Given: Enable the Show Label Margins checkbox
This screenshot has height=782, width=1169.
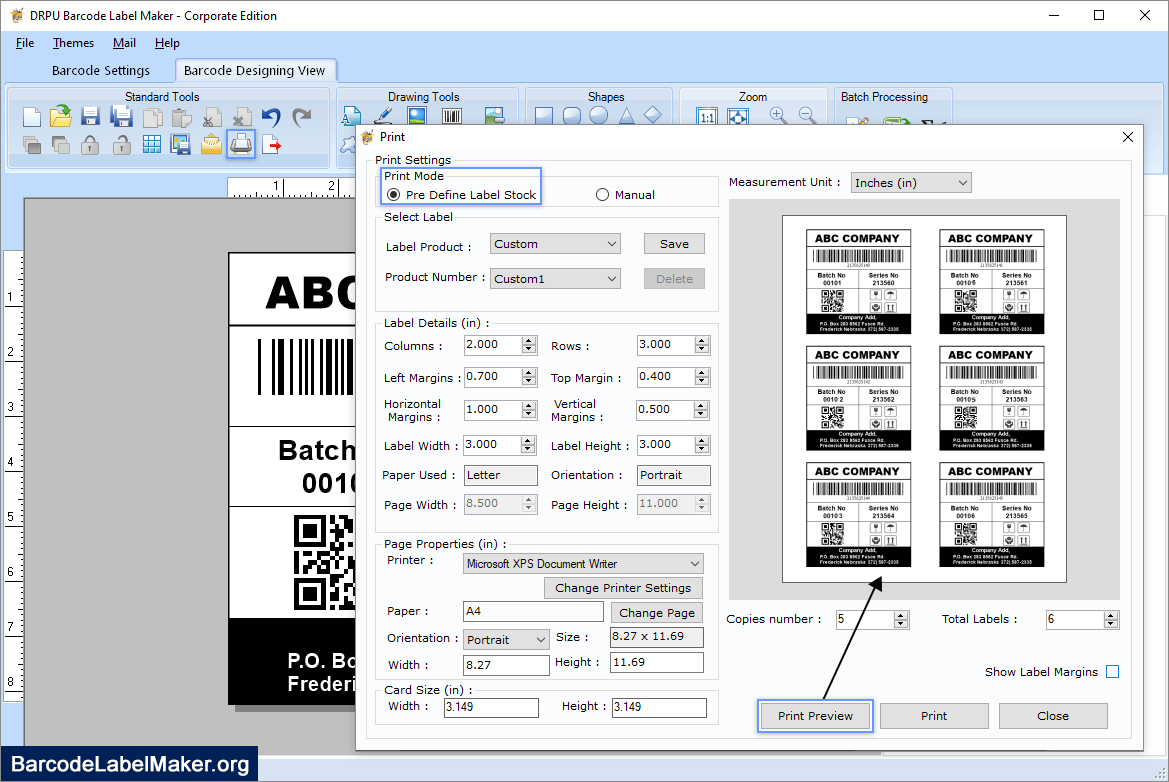Looking at the screenshot, I should [1112, 671].
